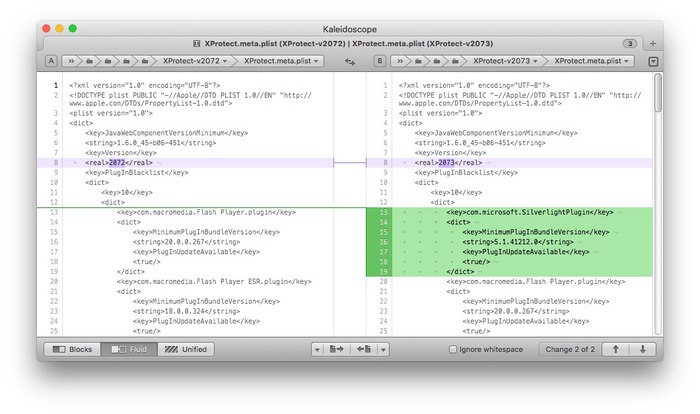This screenshot has width=700, height=414.
Task: Click the copy change to left icon
Action: 364,349
